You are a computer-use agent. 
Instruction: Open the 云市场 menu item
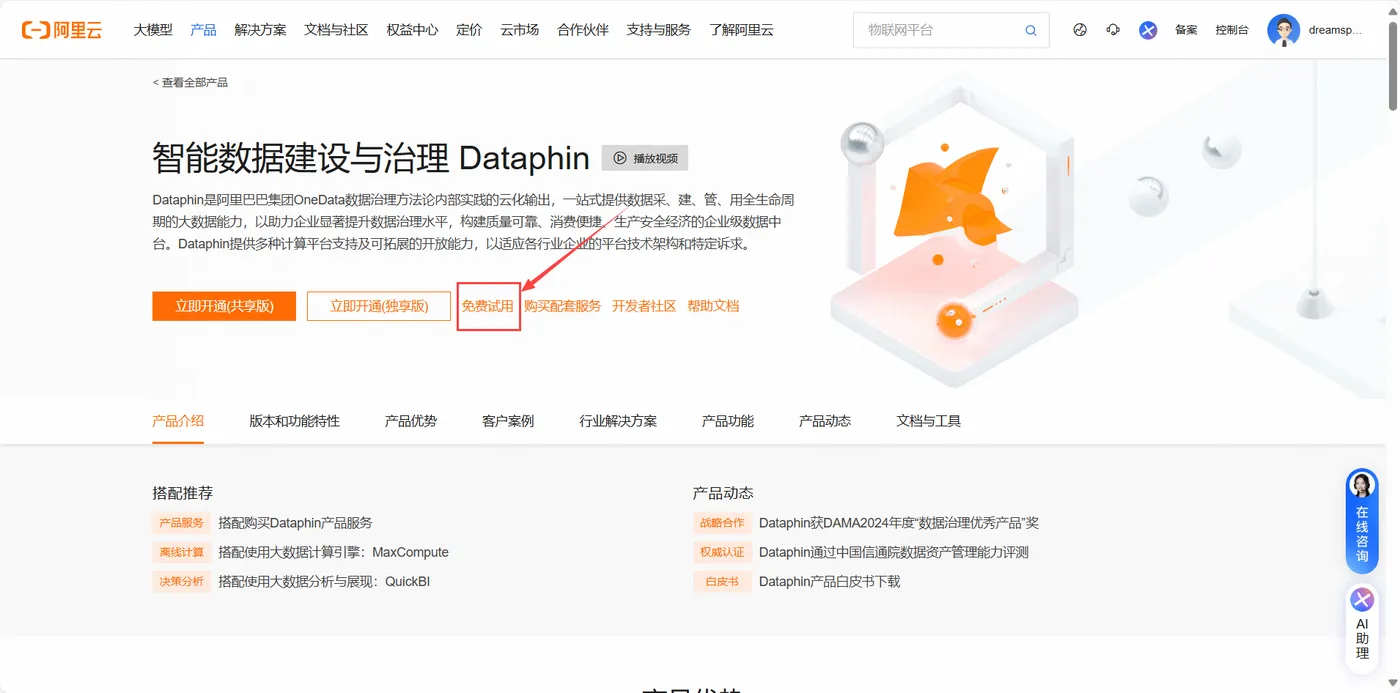[520, 30]
